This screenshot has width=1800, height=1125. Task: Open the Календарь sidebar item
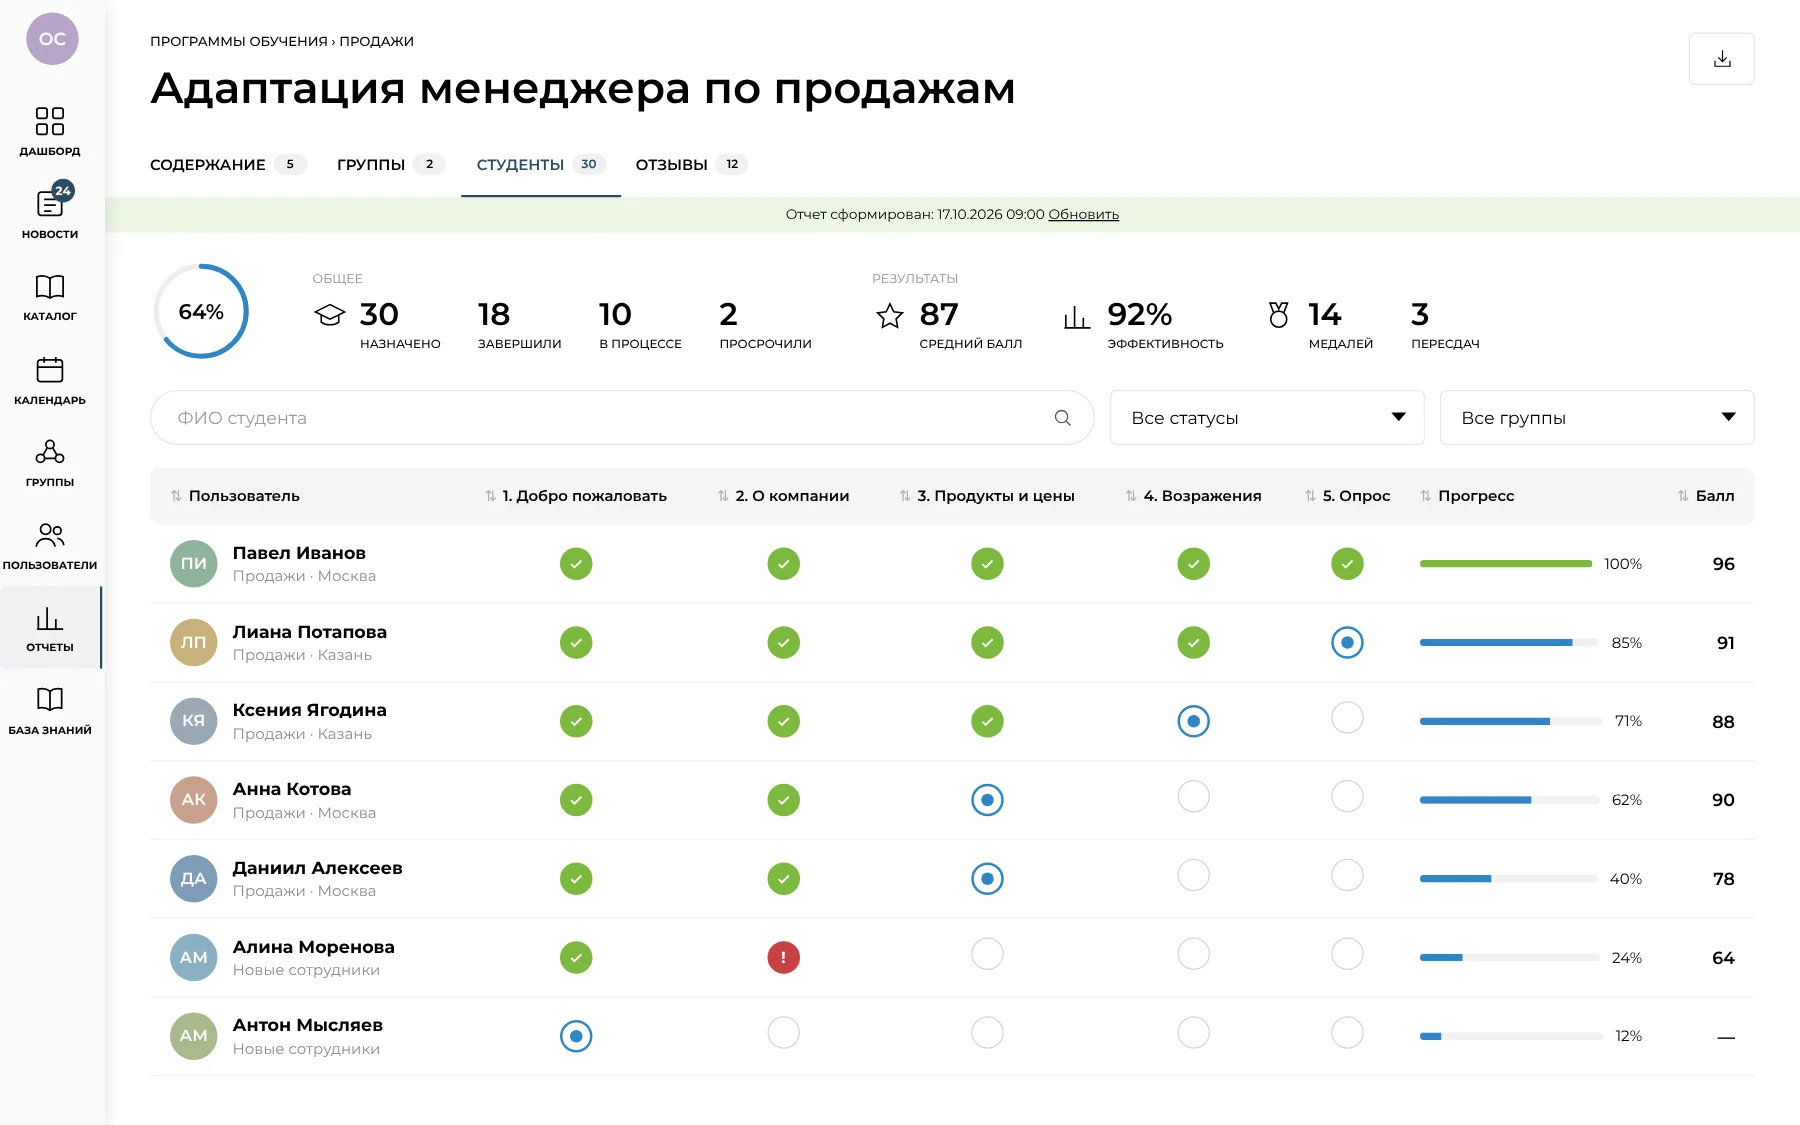click(50, 380)
